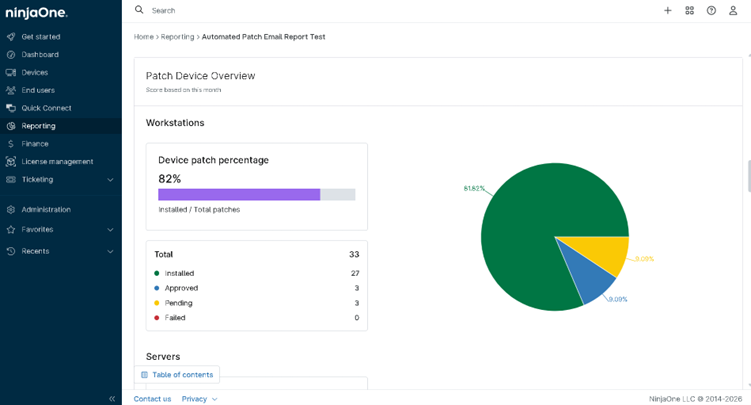
Task: Collapse sidebar with double chevron icon
Action: 112,398
